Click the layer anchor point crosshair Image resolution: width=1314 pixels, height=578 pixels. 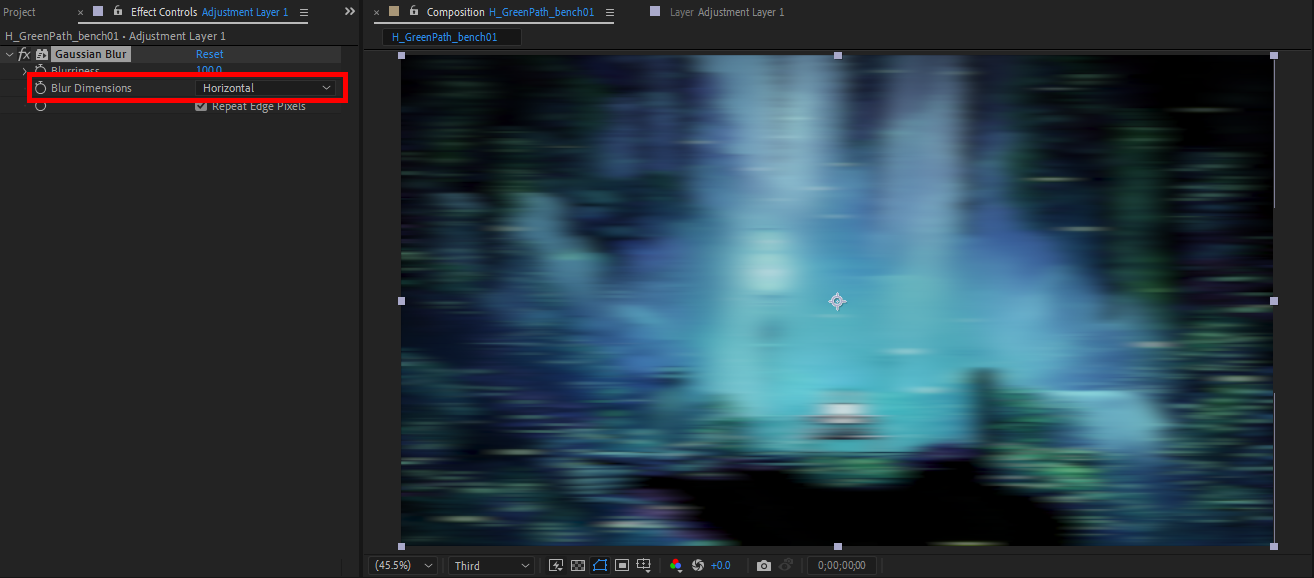[837, 301]
